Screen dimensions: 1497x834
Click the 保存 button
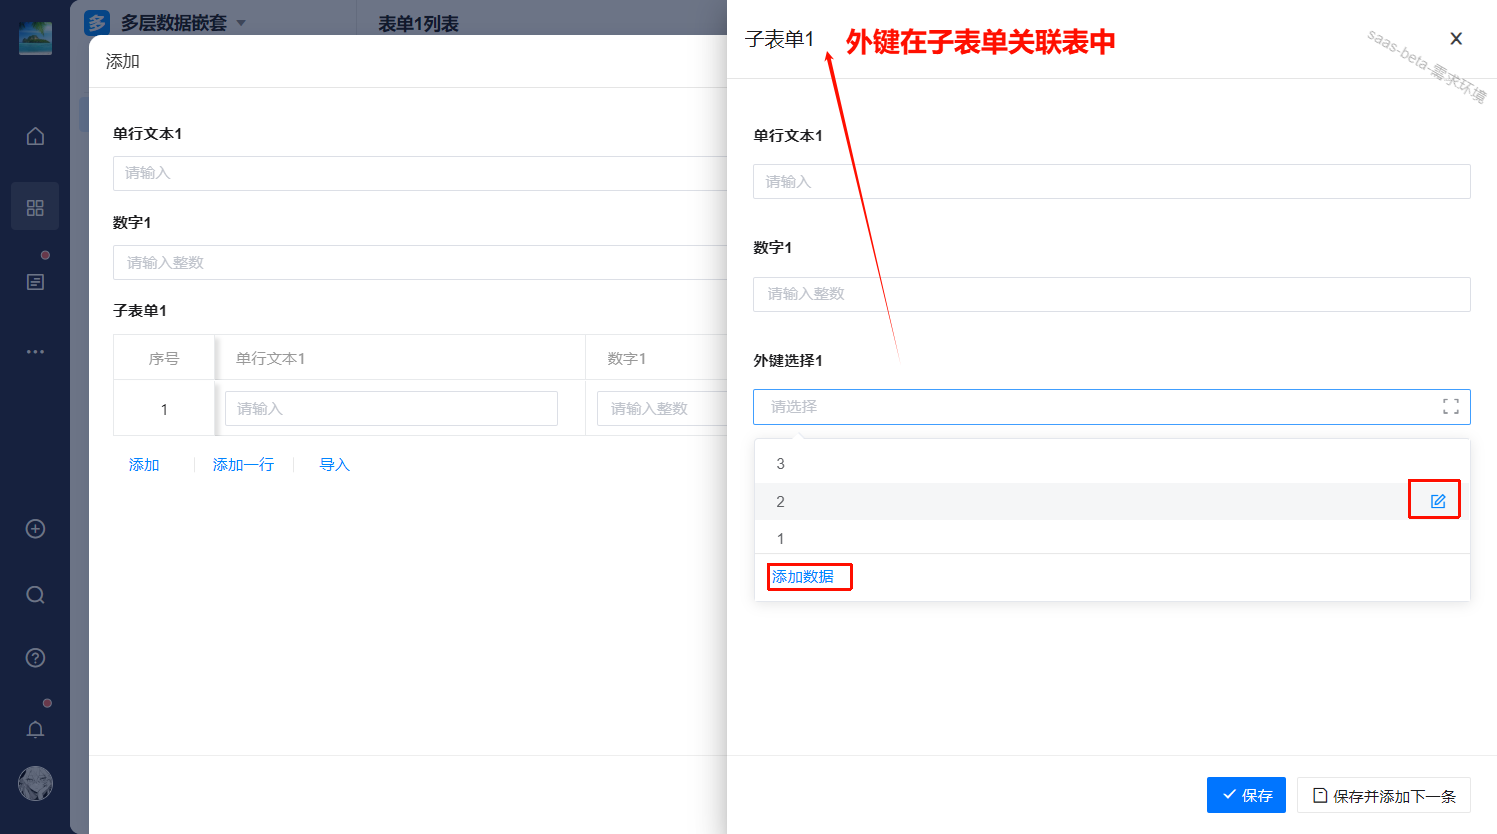point(1246,795)
